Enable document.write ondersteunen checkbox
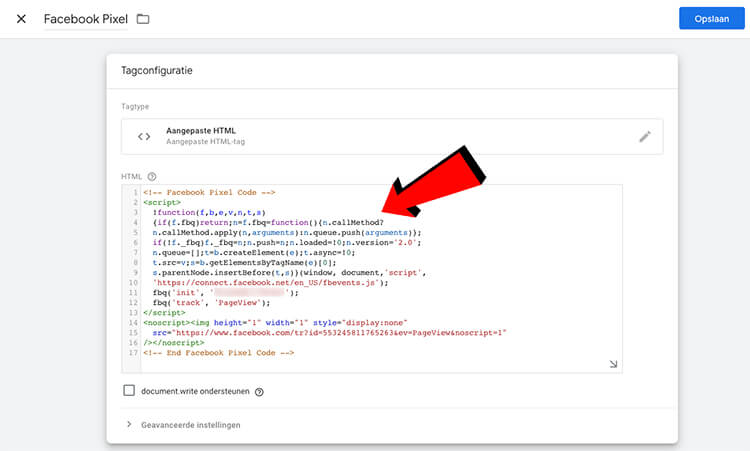750x451 pixels. tap(129, 390)
